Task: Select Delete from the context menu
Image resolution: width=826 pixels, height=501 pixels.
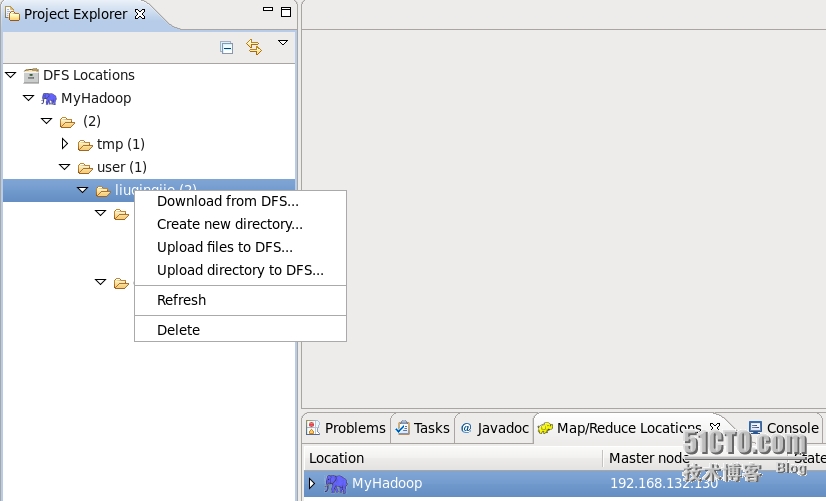Action: click(240, 330)
